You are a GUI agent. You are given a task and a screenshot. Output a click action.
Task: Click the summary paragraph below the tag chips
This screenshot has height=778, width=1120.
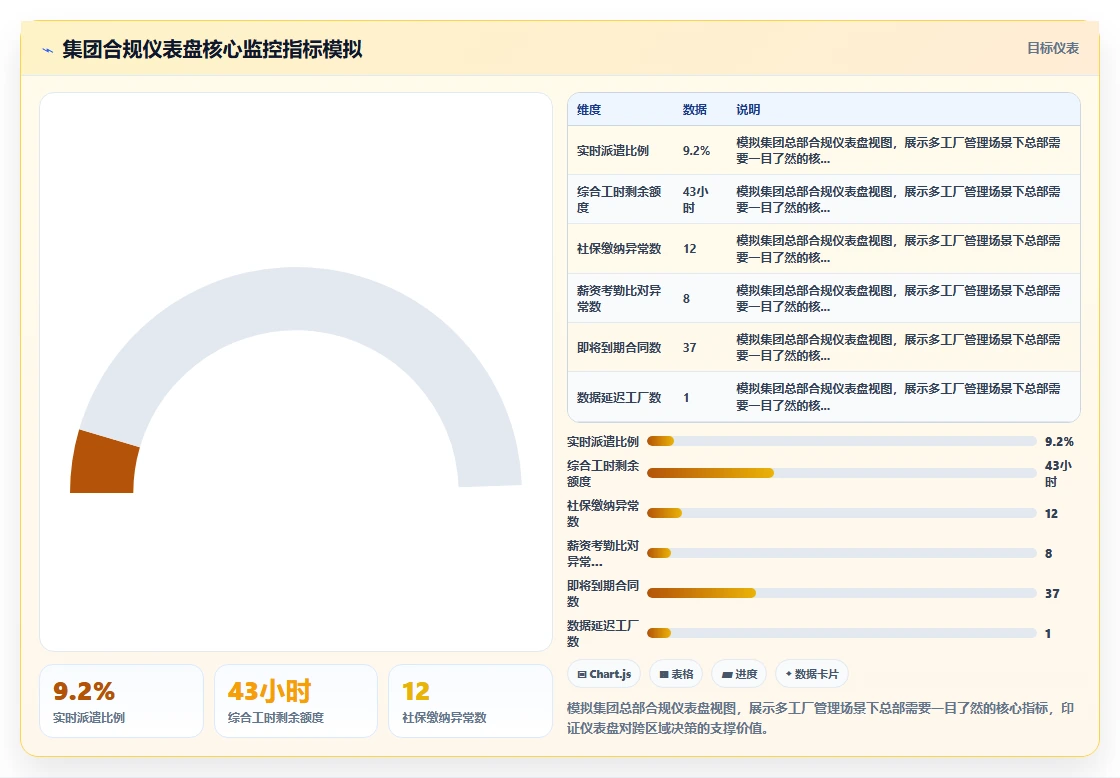point(821,718)
